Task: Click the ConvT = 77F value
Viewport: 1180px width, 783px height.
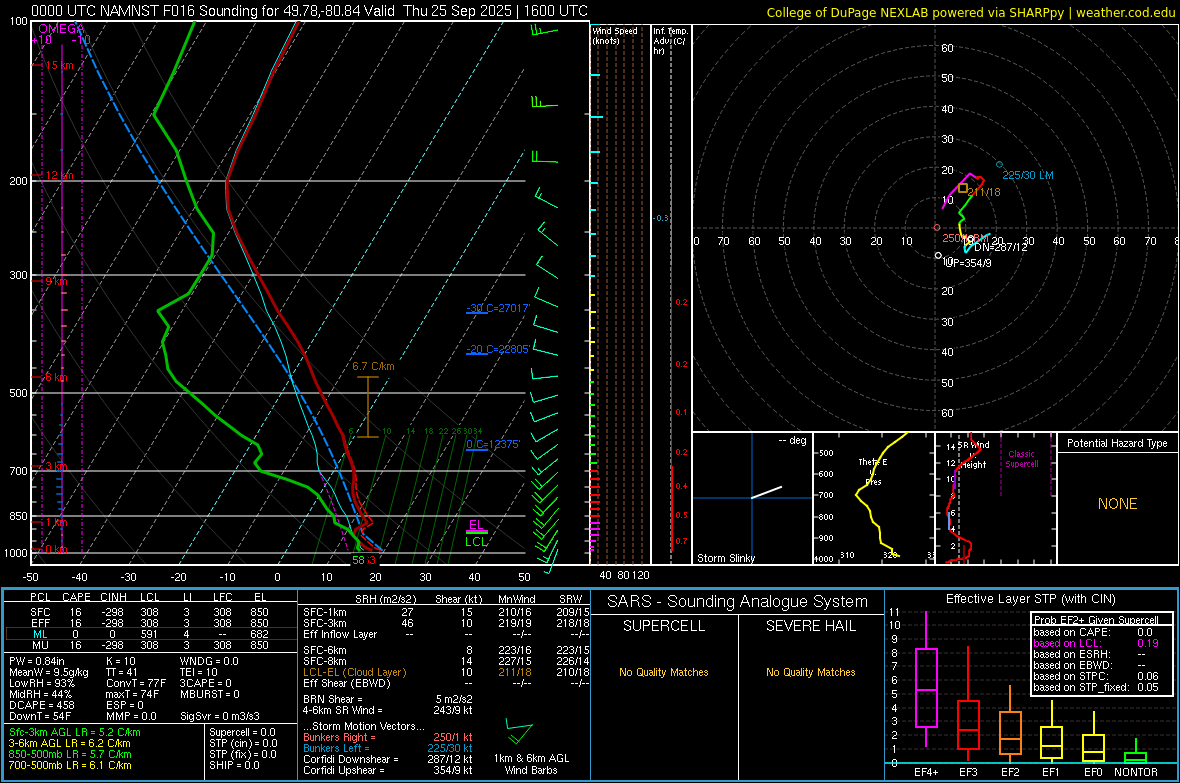Action: 136,684
